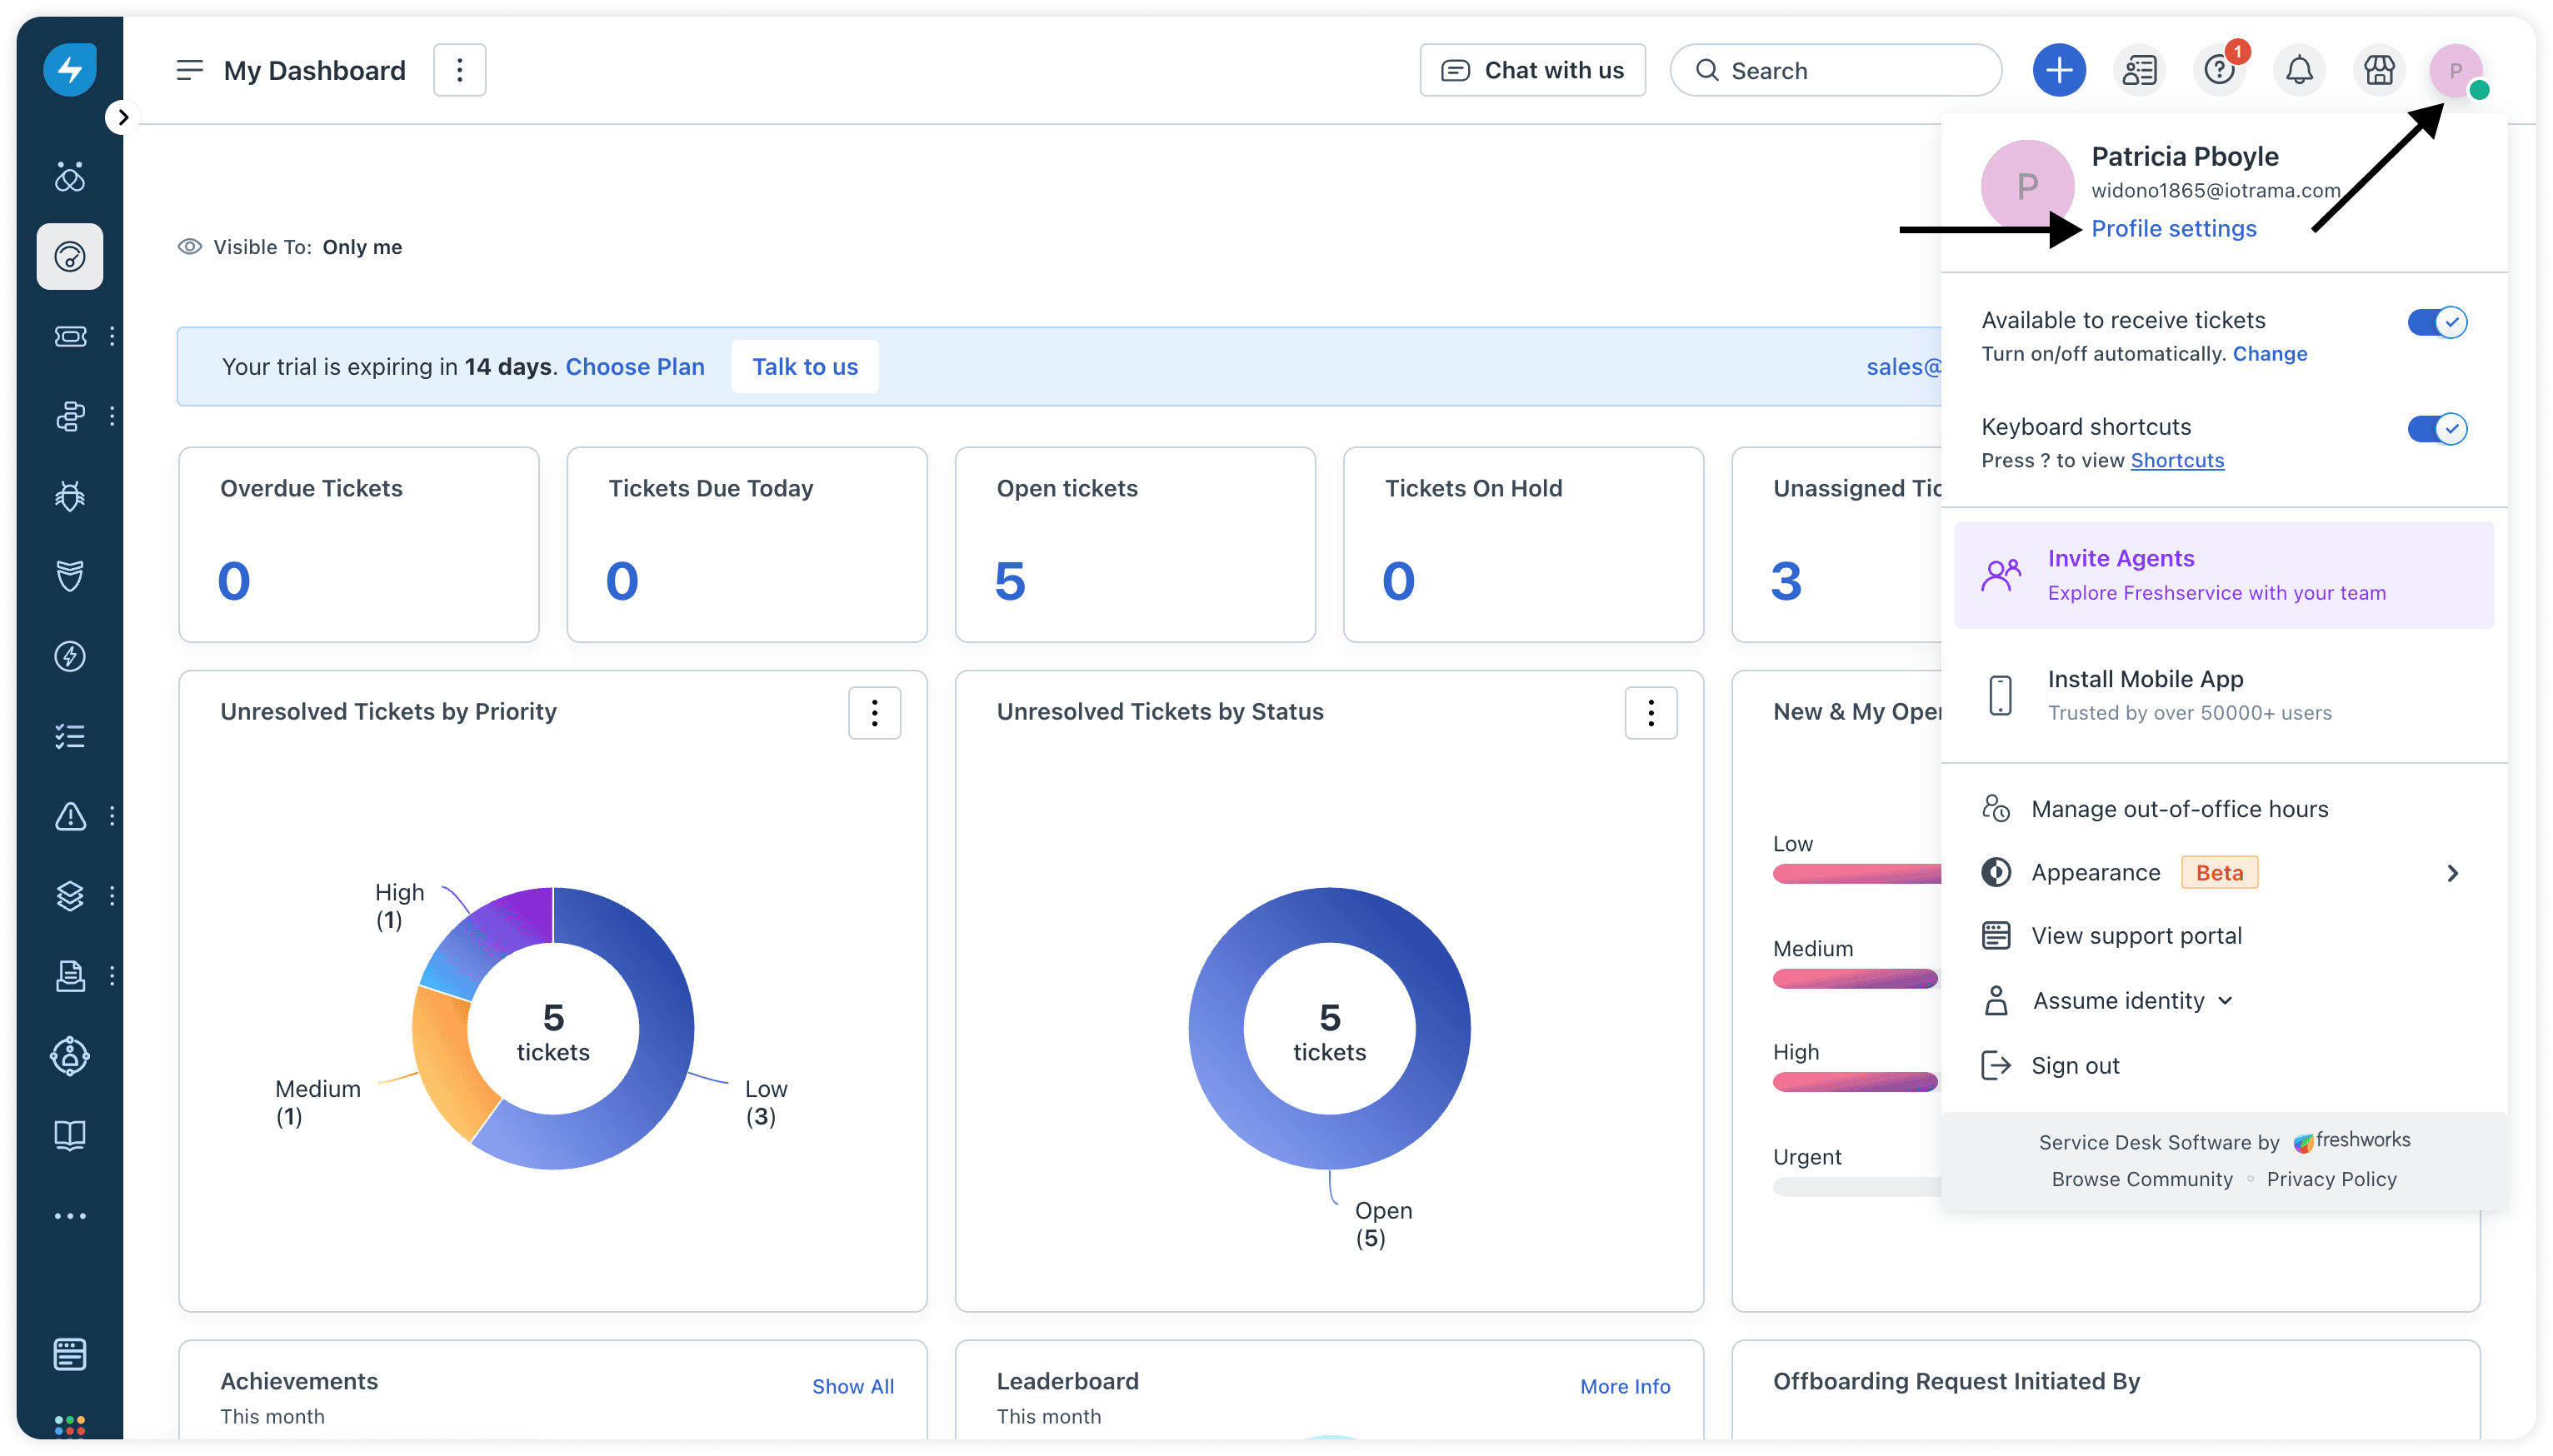This screenshot has height=1456, width=2553.
Task: Open the tickets icon in sidebar
Action: [x=70, y=336]
